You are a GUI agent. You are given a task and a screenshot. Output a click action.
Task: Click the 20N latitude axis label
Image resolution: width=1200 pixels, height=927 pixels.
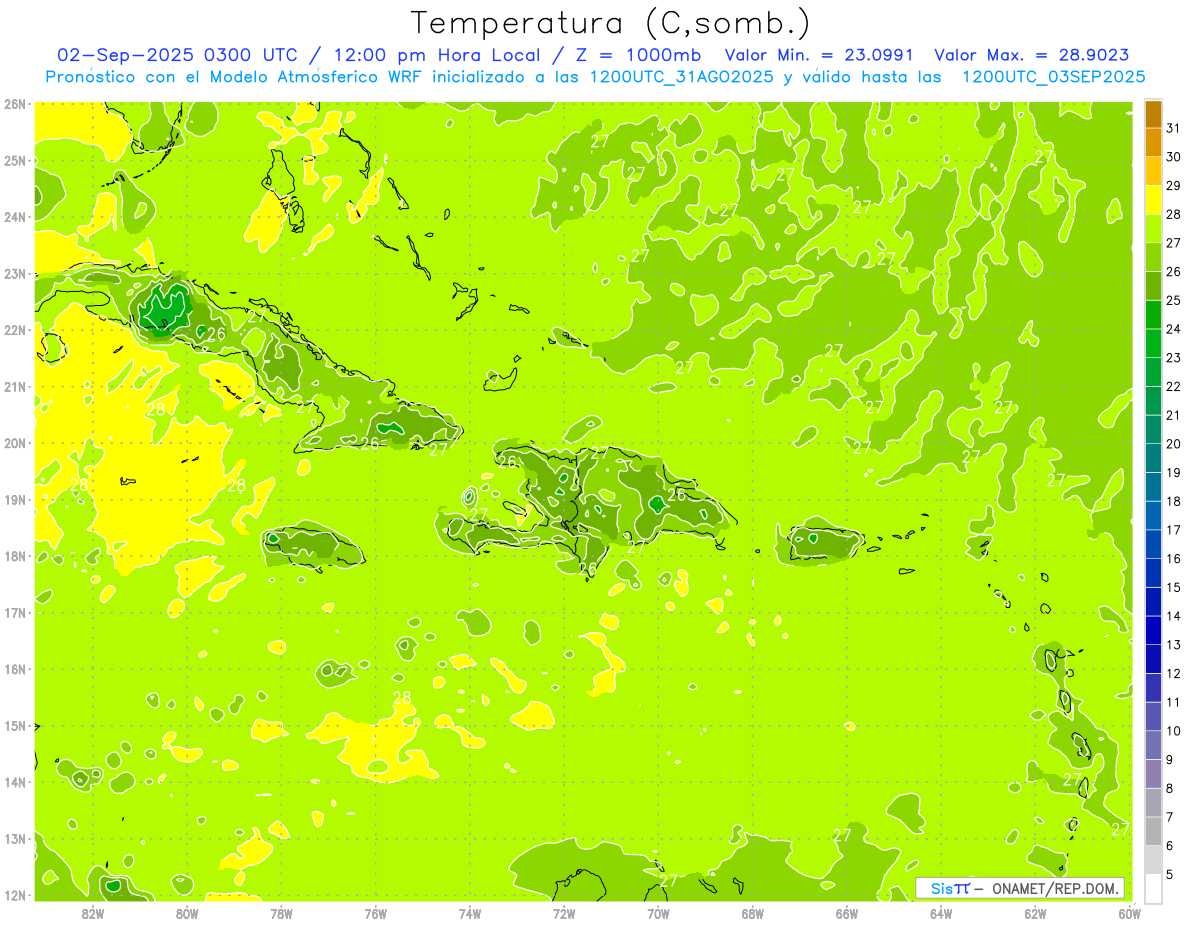click(x=15, y=443)
